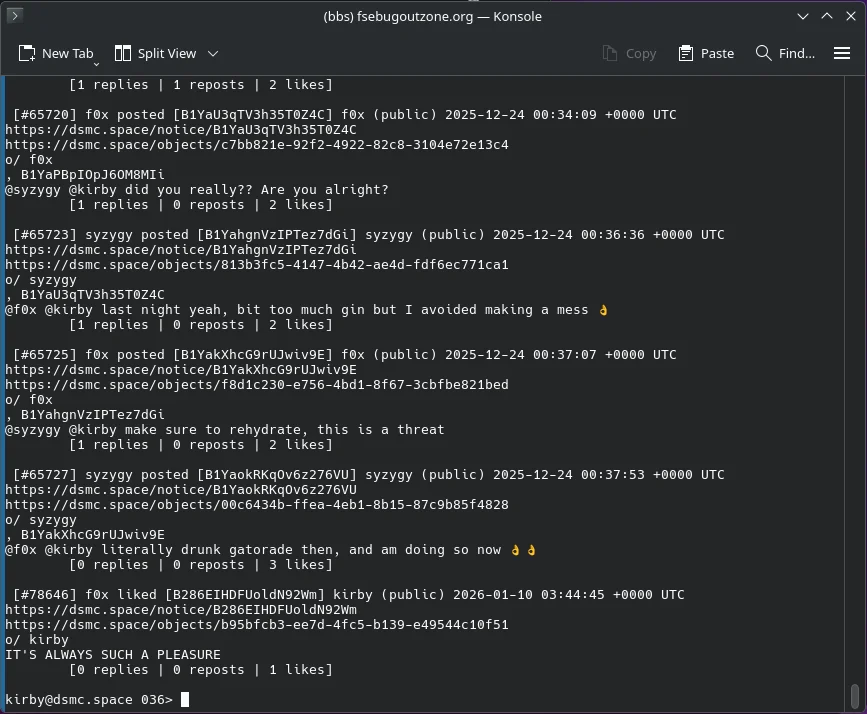The height and width of the screenshot is (714, 867).
Task: Expand the Split View dropdown arrow
Action: pyautogui.click(x=213, y=53)
